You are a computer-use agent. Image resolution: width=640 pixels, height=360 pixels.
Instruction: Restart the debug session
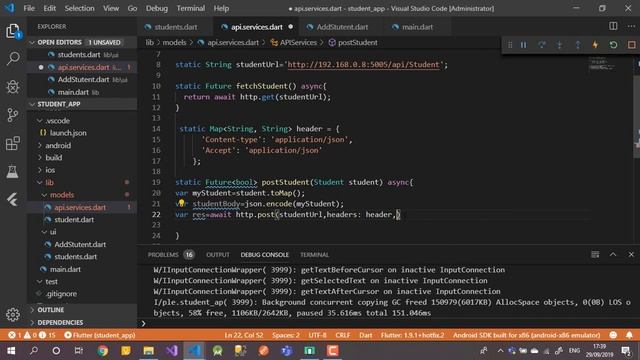point(613,45)
